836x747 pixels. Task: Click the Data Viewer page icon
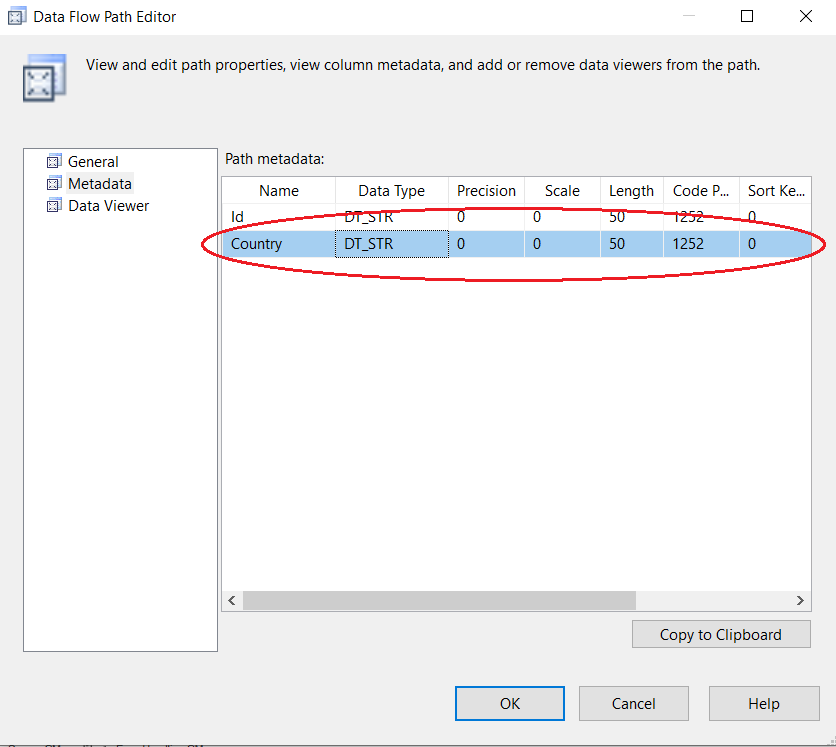click(54, 206)
